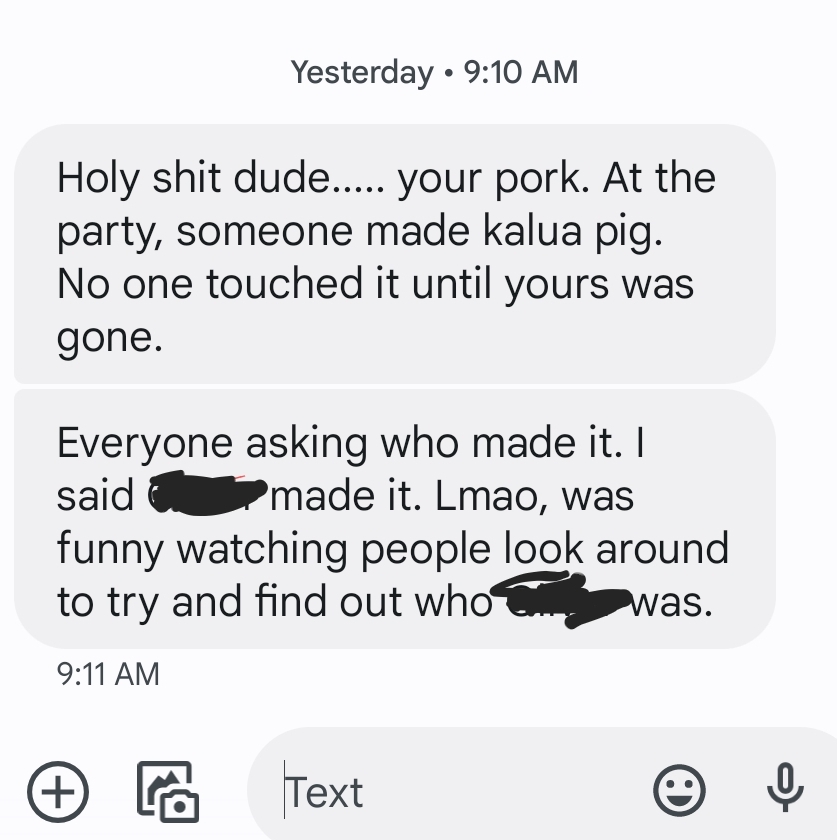Viewport: 837px width, 840px height.
Task: Tap the Yesterday 9:10 AM timestamp header
Action: click(x=434, y=72)
